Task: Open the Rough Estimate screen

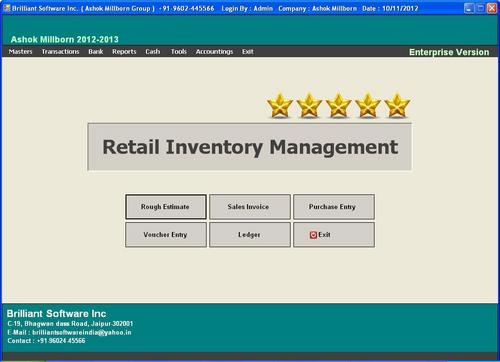Action: [x=166, y=207]
